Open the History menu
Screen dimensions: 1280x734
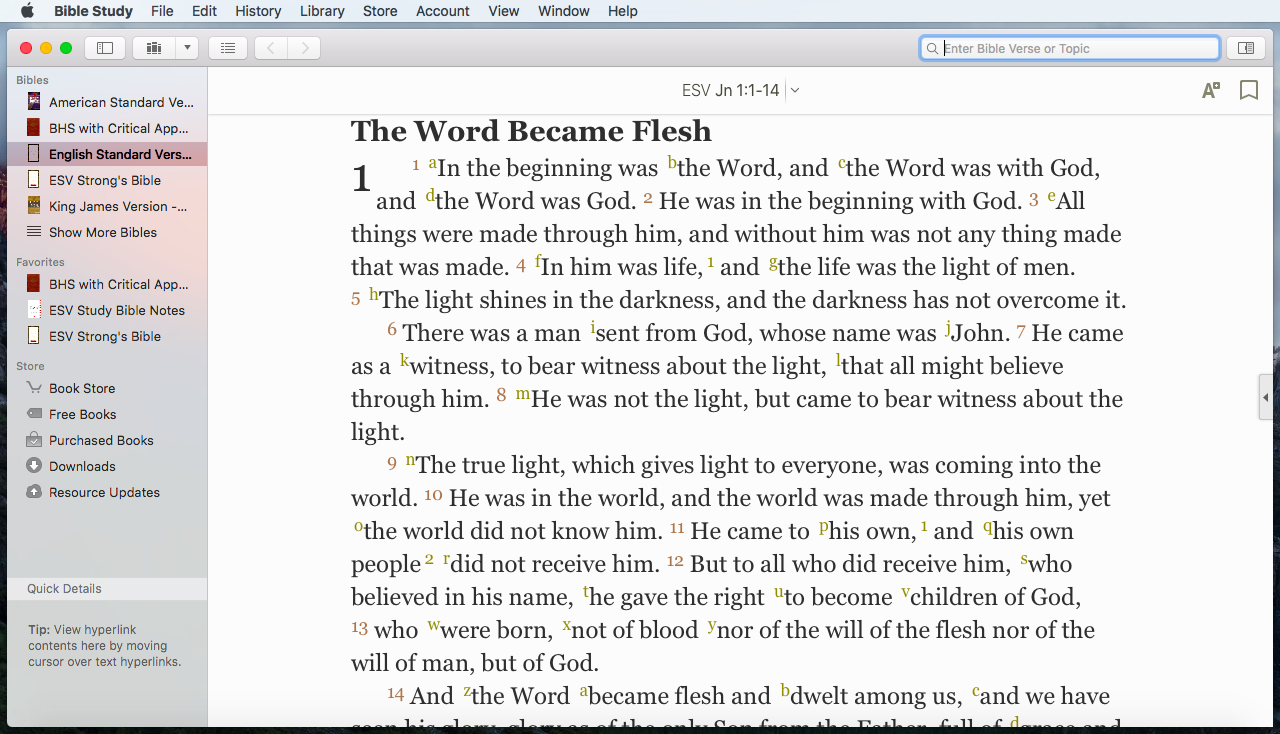(x=258, y=11)
